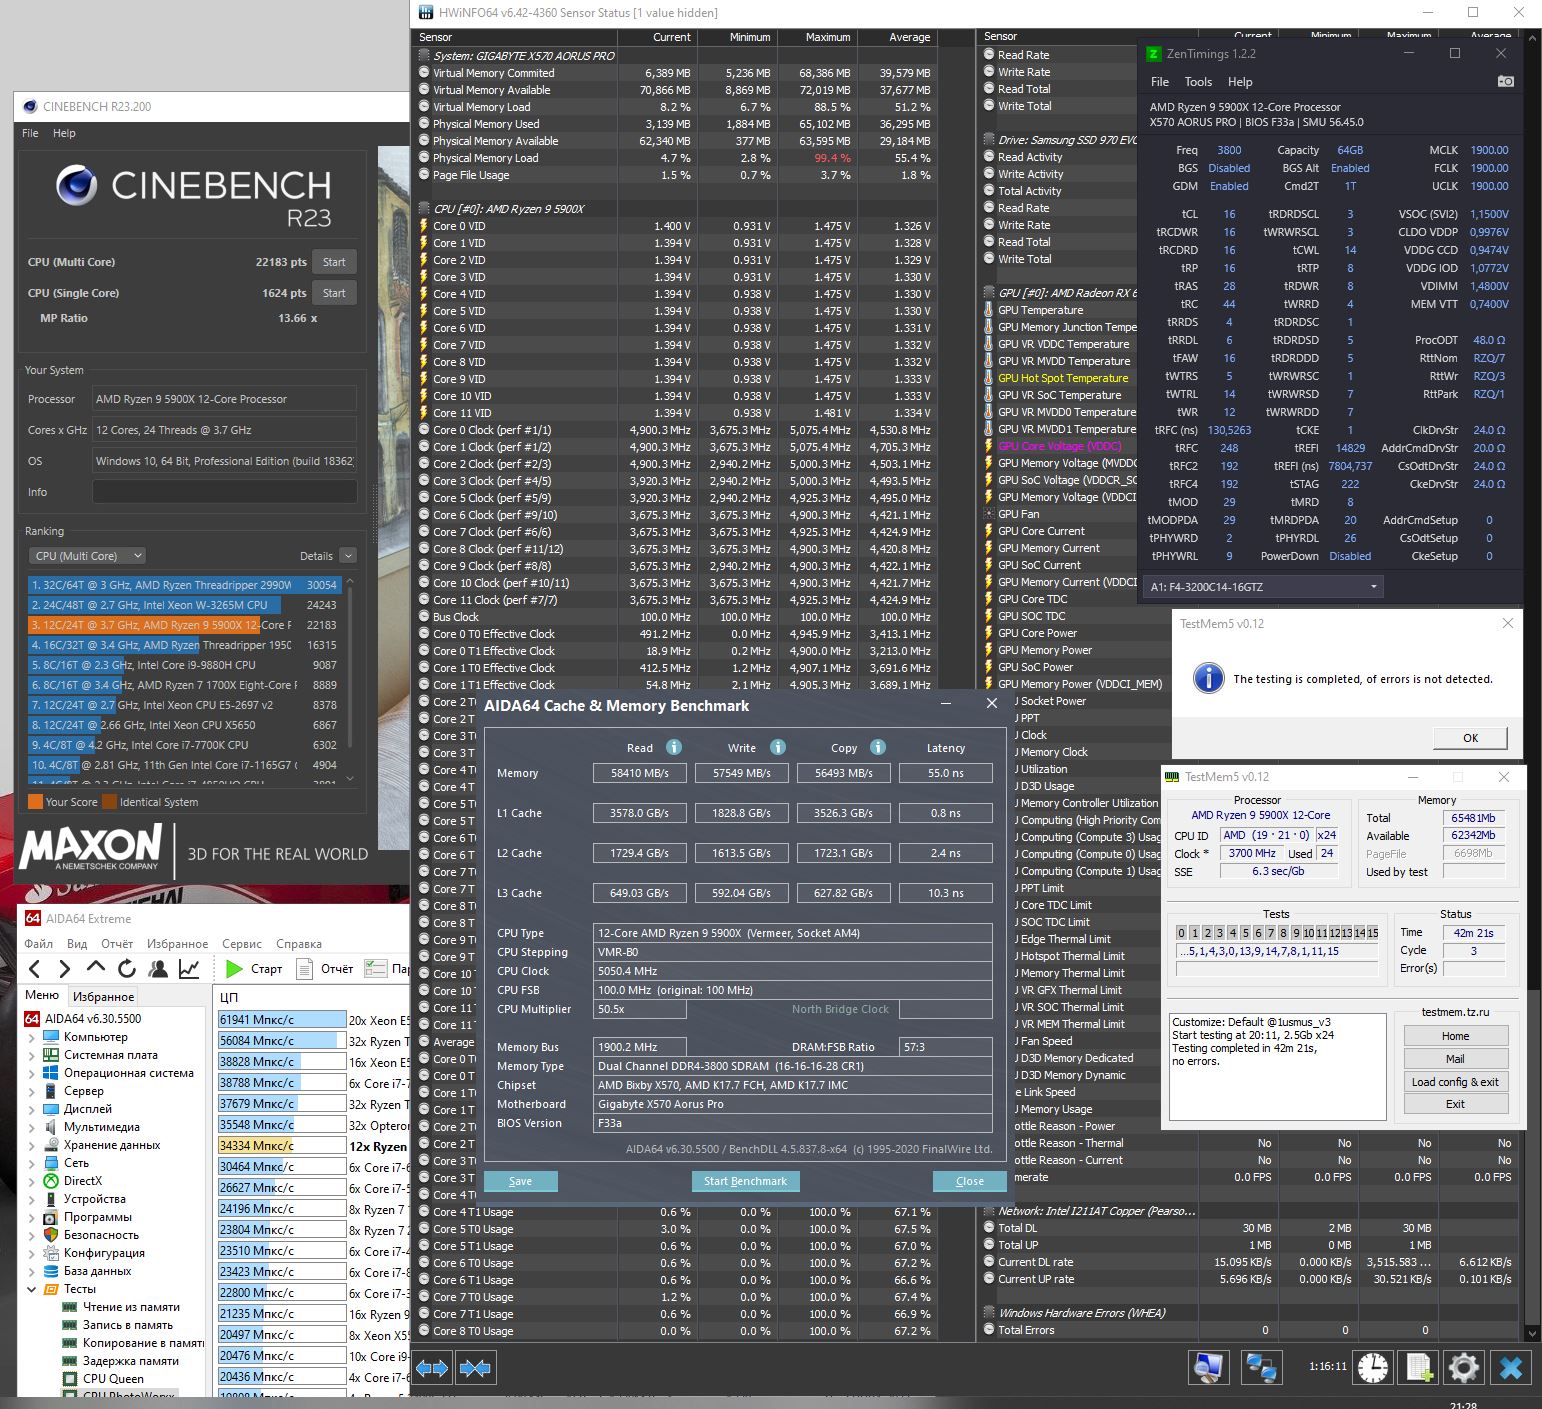Expand Дисплей node in AIDA64 tree
The height and width of the screenshot is (1409, 1542).
tap(31, 1109)
